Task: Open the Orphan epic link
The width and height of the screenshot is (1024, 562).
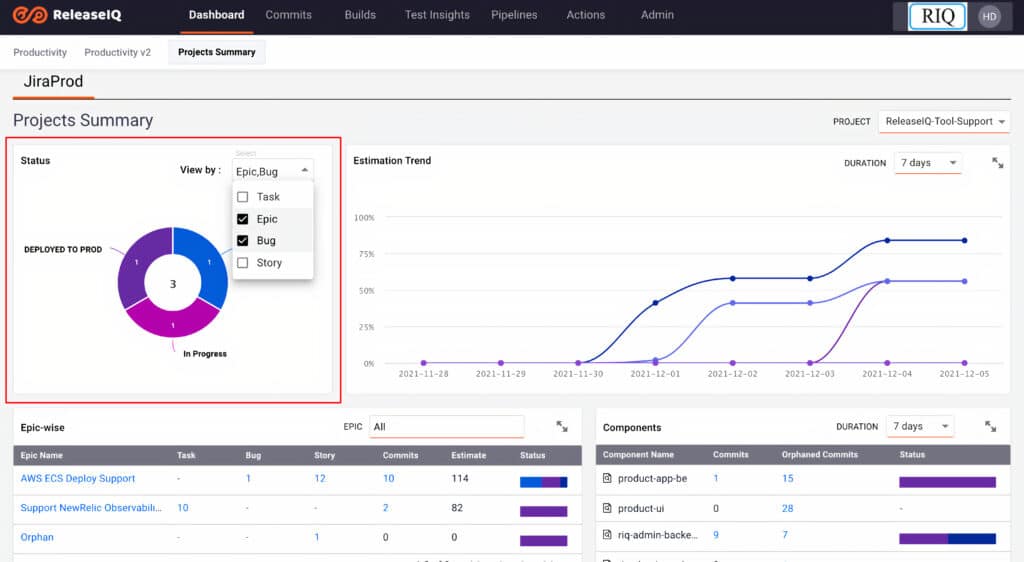Action: point(37,537)
